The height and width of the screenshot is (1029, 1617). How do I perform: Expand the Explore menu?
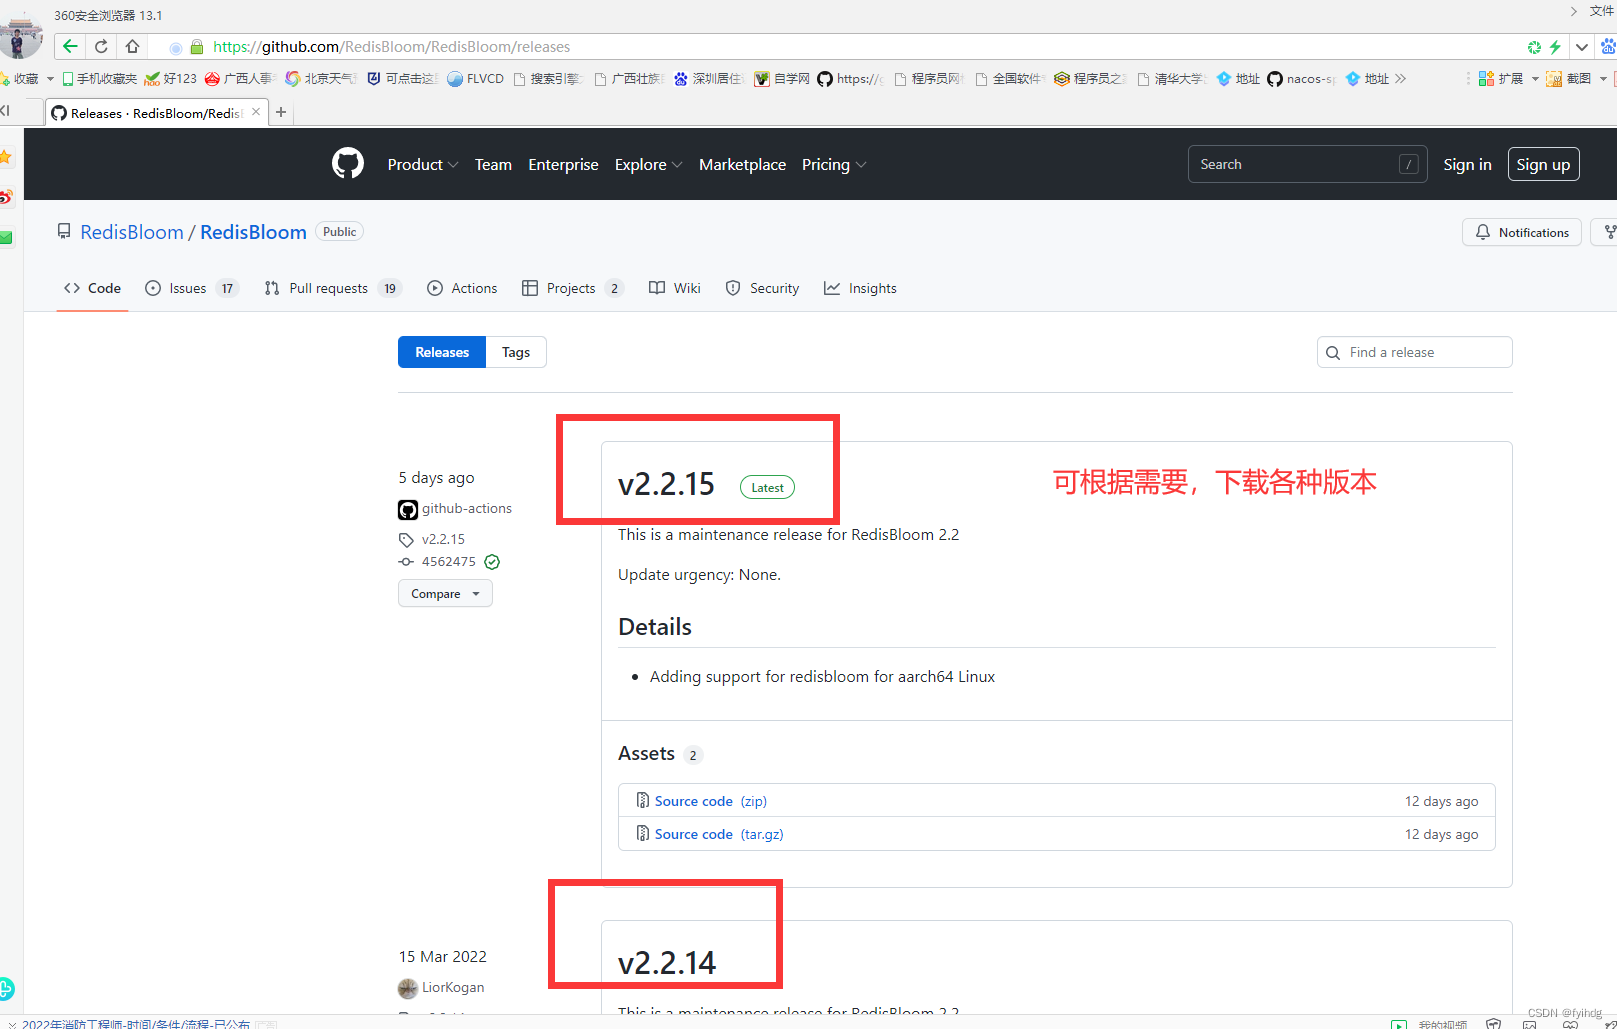[x=648, y=165]
